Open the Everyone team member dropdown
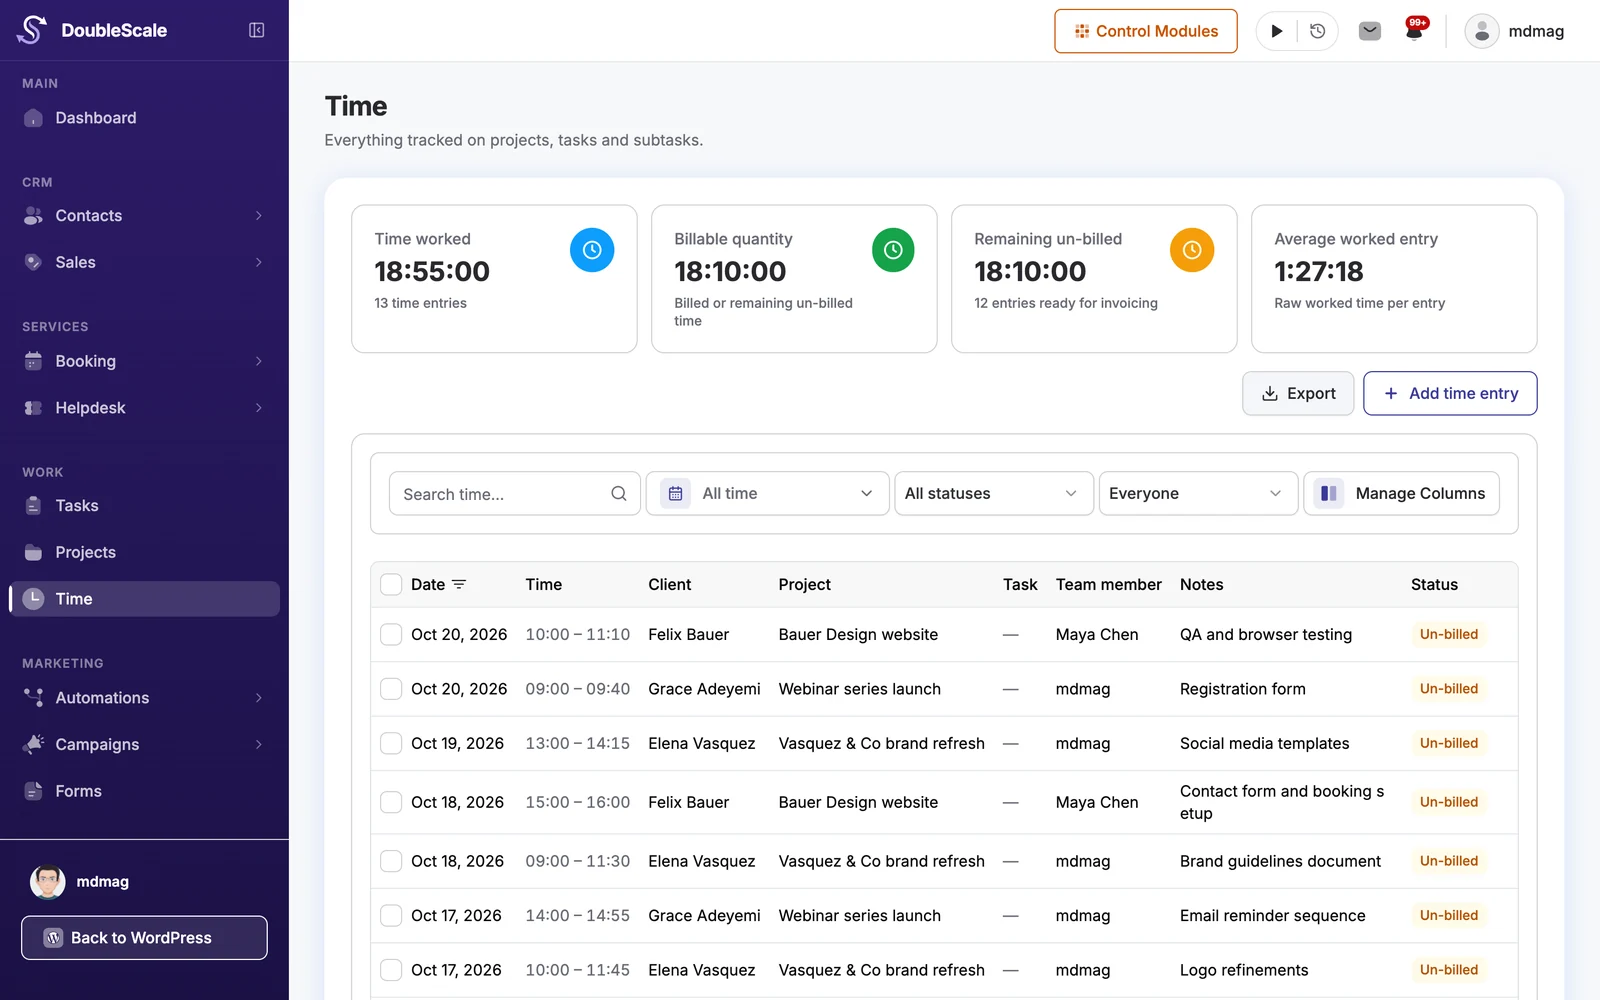Viewport: 1600px width, 1000px height. pos(1198,494)
